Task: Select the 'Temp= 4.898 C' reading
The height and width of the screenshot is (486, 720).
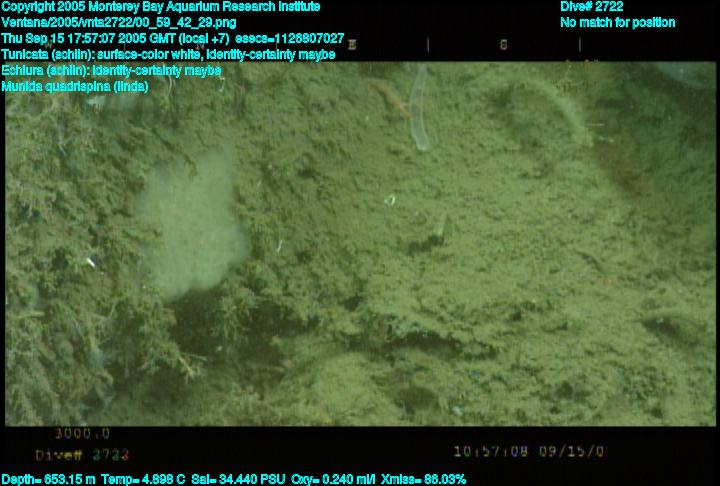Action: coord(143,480)
